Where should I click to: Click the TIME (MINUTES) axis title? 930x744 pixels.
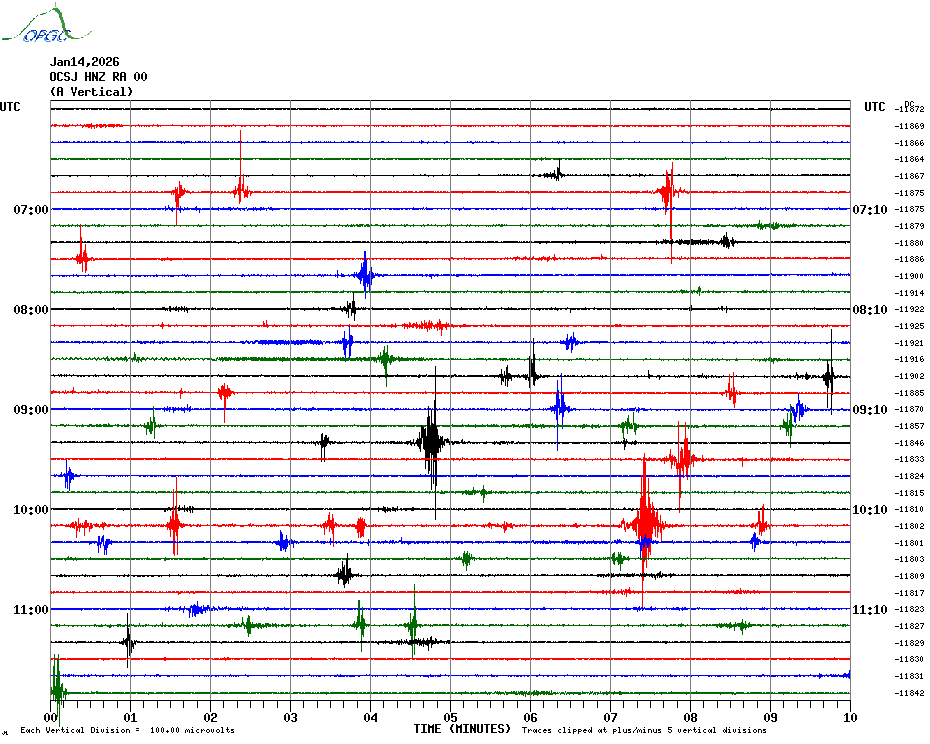click(x=461, y=730)
